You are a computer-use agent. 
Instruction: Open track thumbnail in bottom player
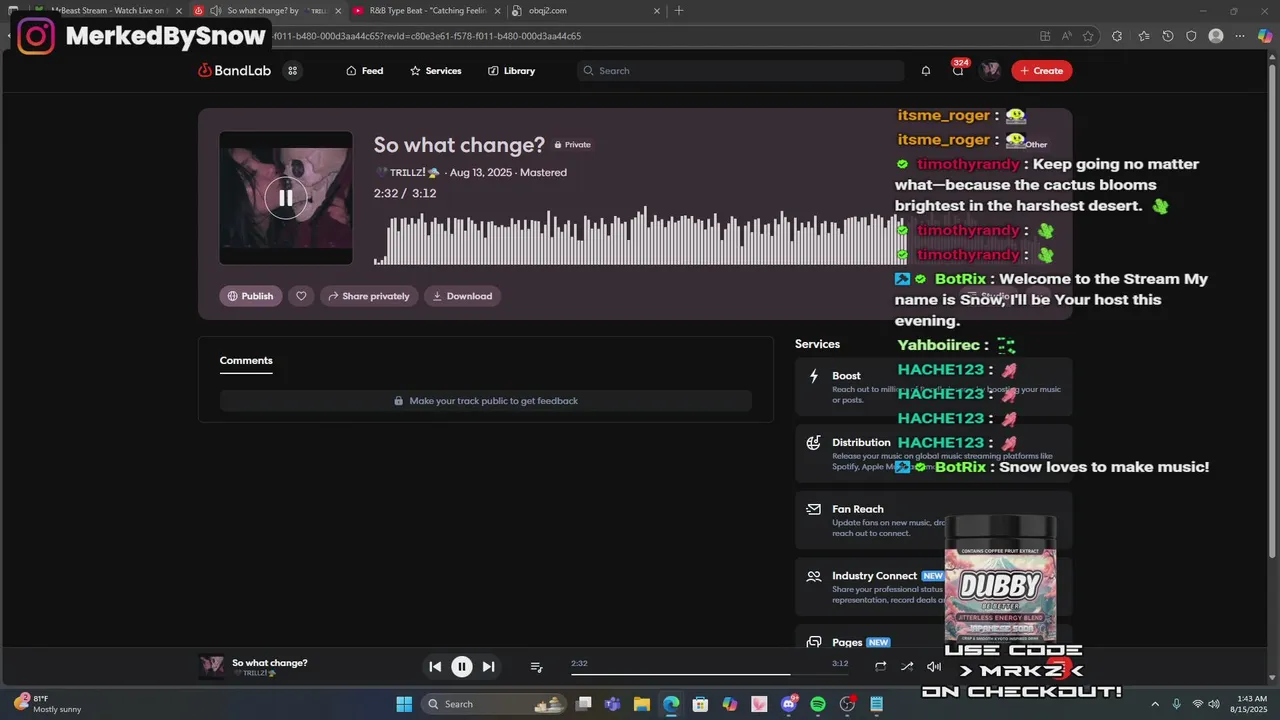coord(212,667)
